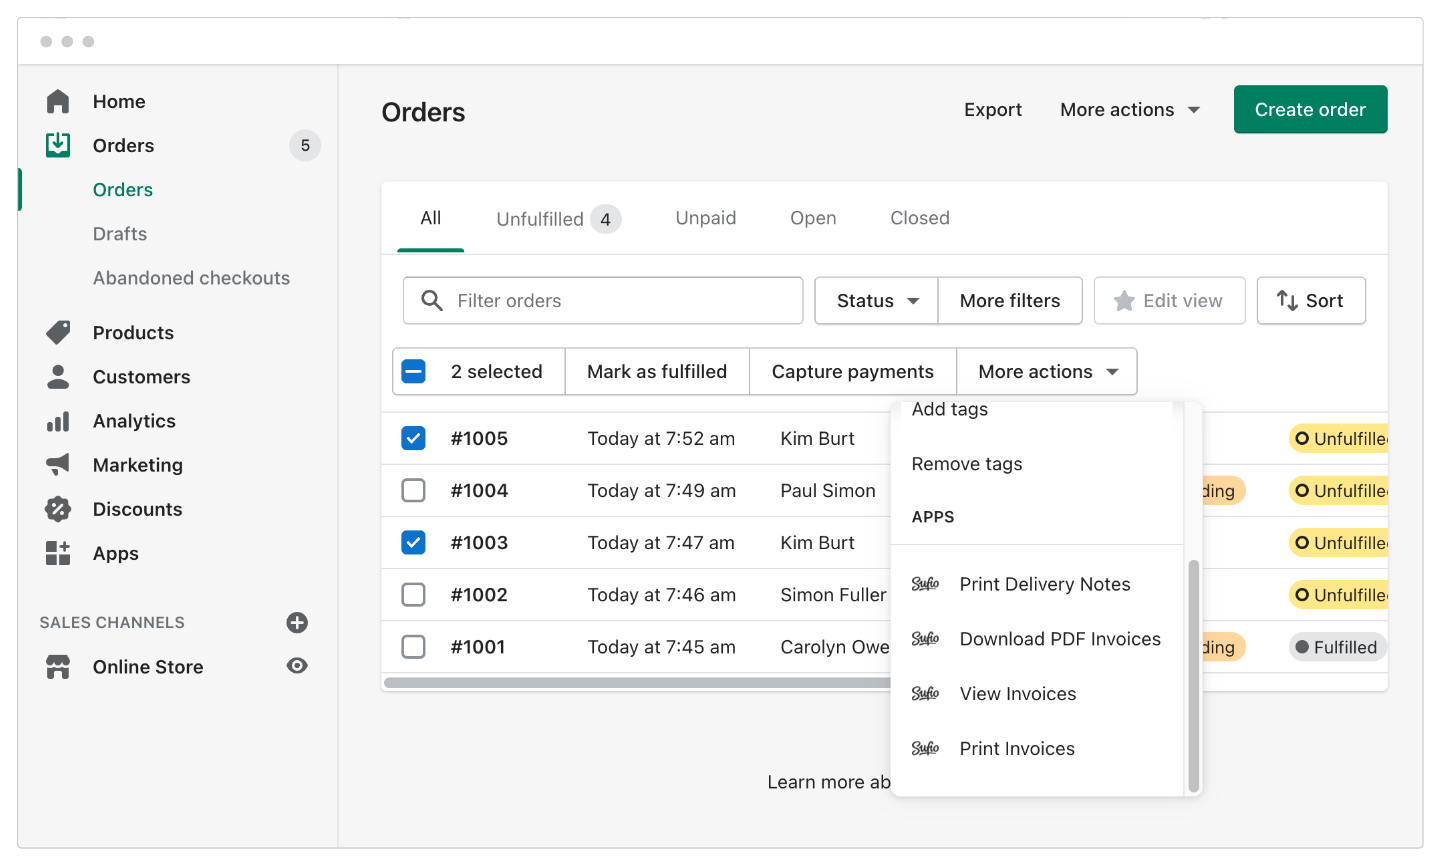This screenshot has width=1440, height=868.
Task: Open Products from the sidebar icon
Action: coord(57,332)
